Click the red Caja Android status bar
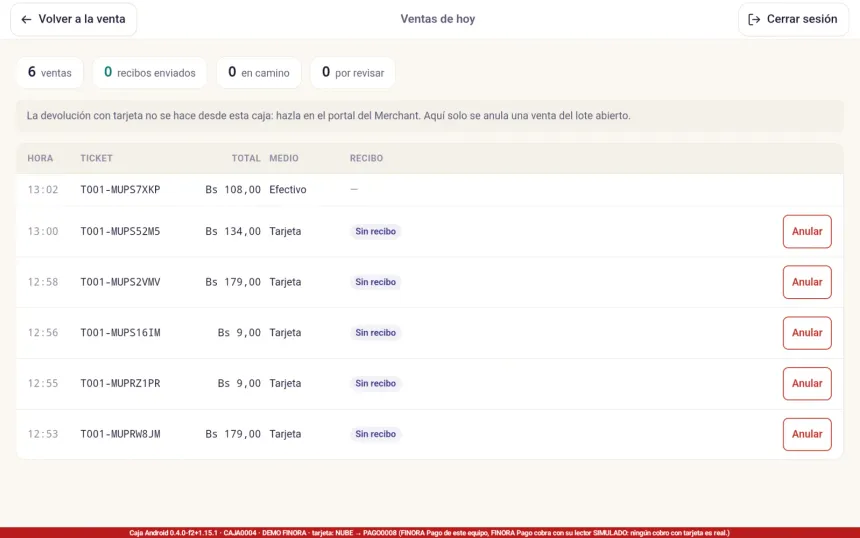The image size is (860, 538). pos(430,533)
